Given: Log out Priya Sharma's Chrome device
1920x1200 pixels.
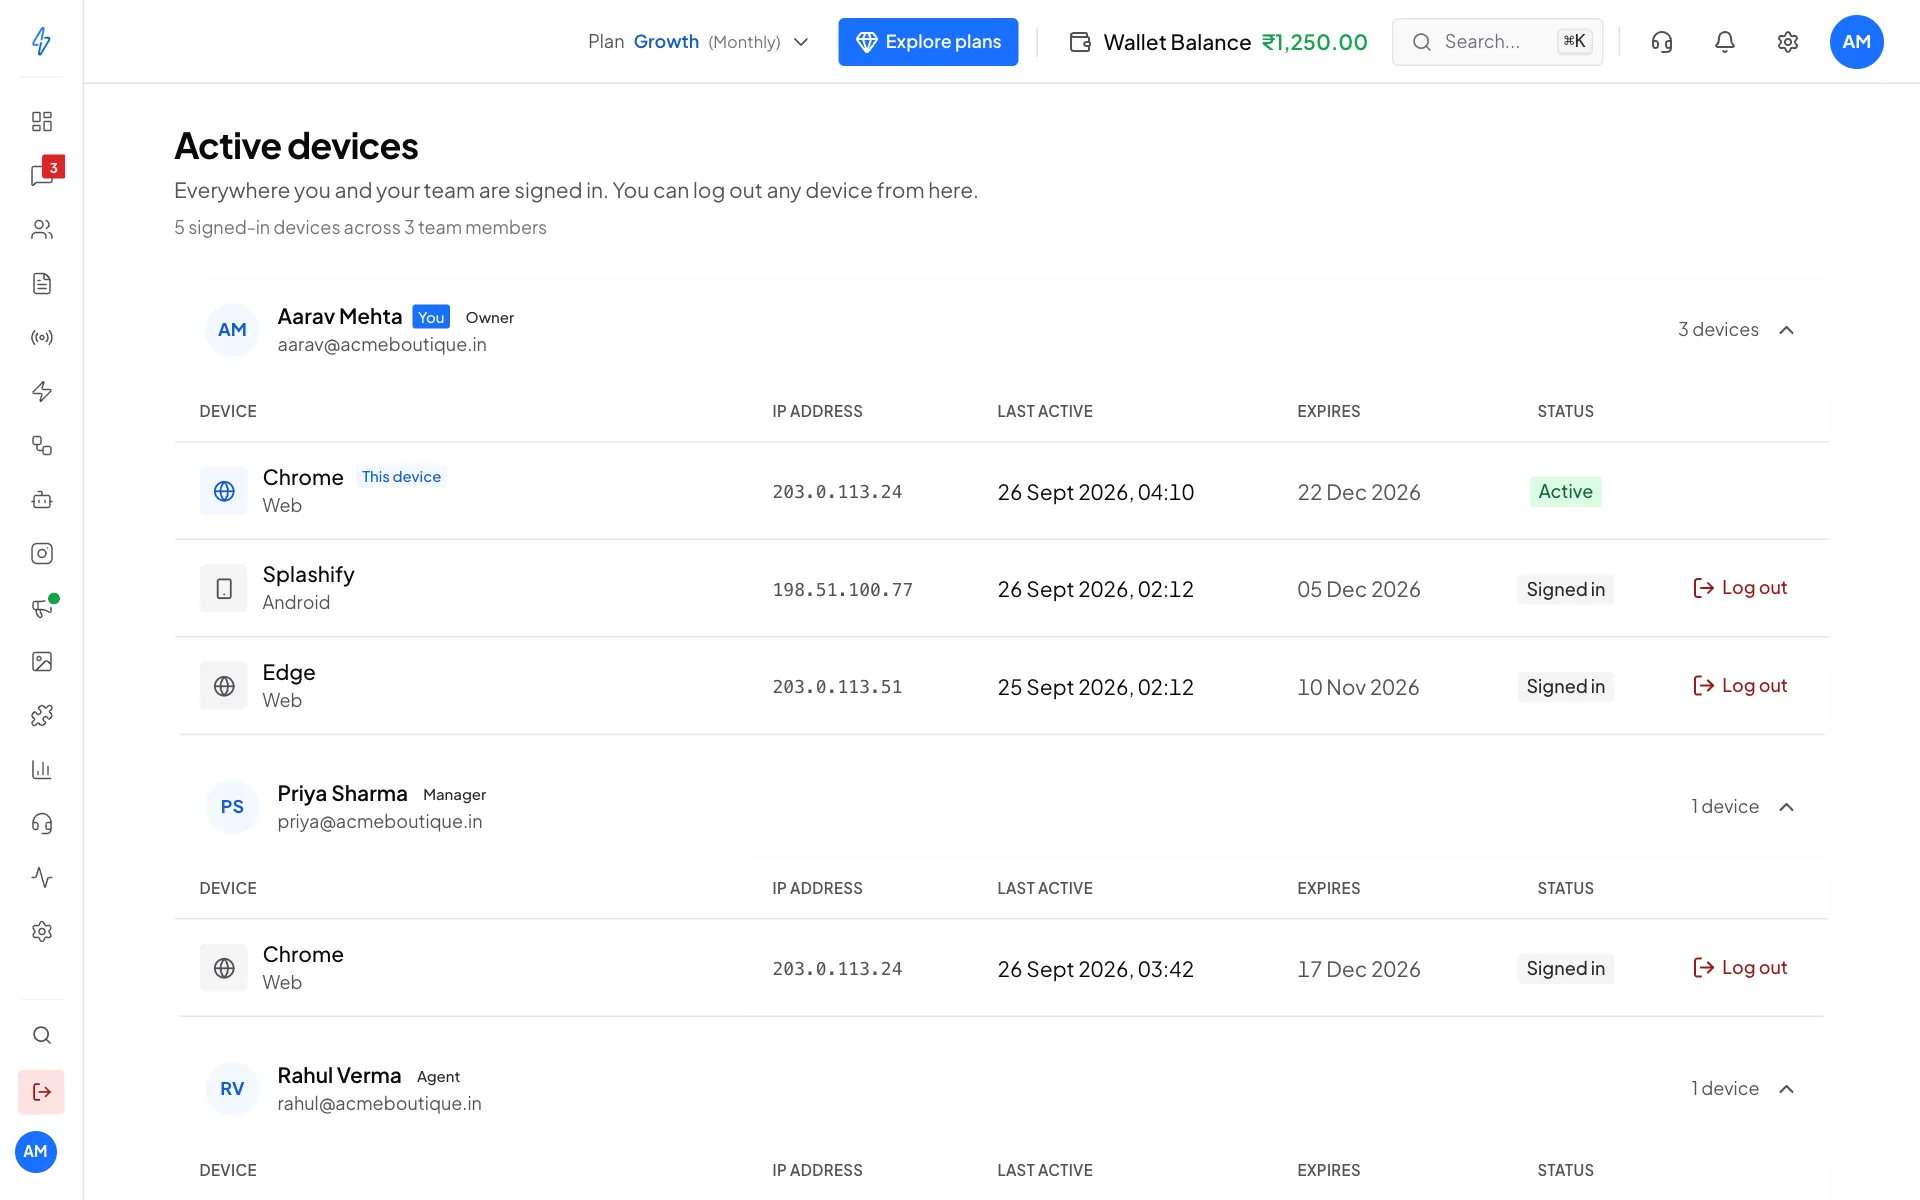Looking at the screenshot, I should click(1740, 968).
